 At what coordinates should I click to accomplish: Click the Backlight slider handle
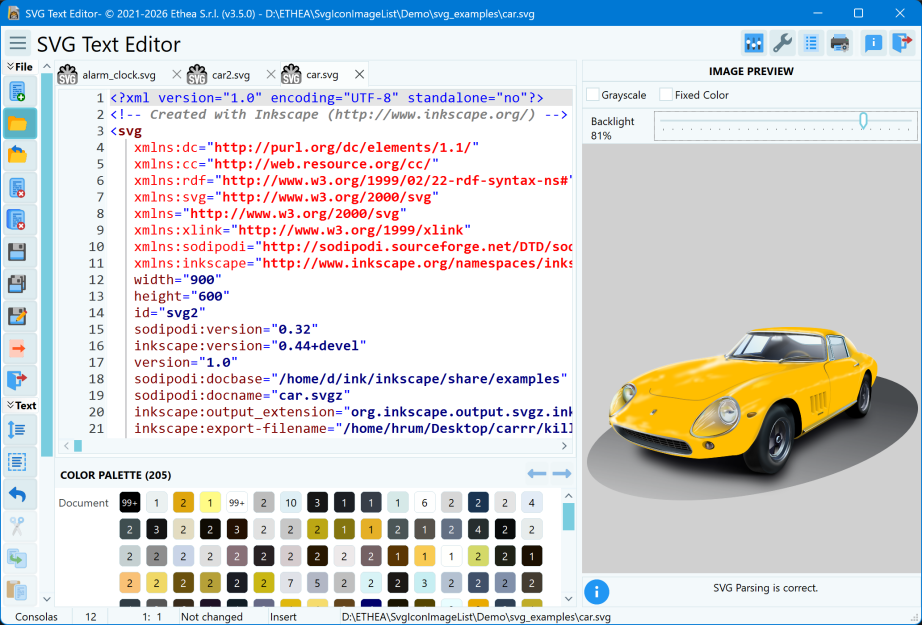[863, 121]
